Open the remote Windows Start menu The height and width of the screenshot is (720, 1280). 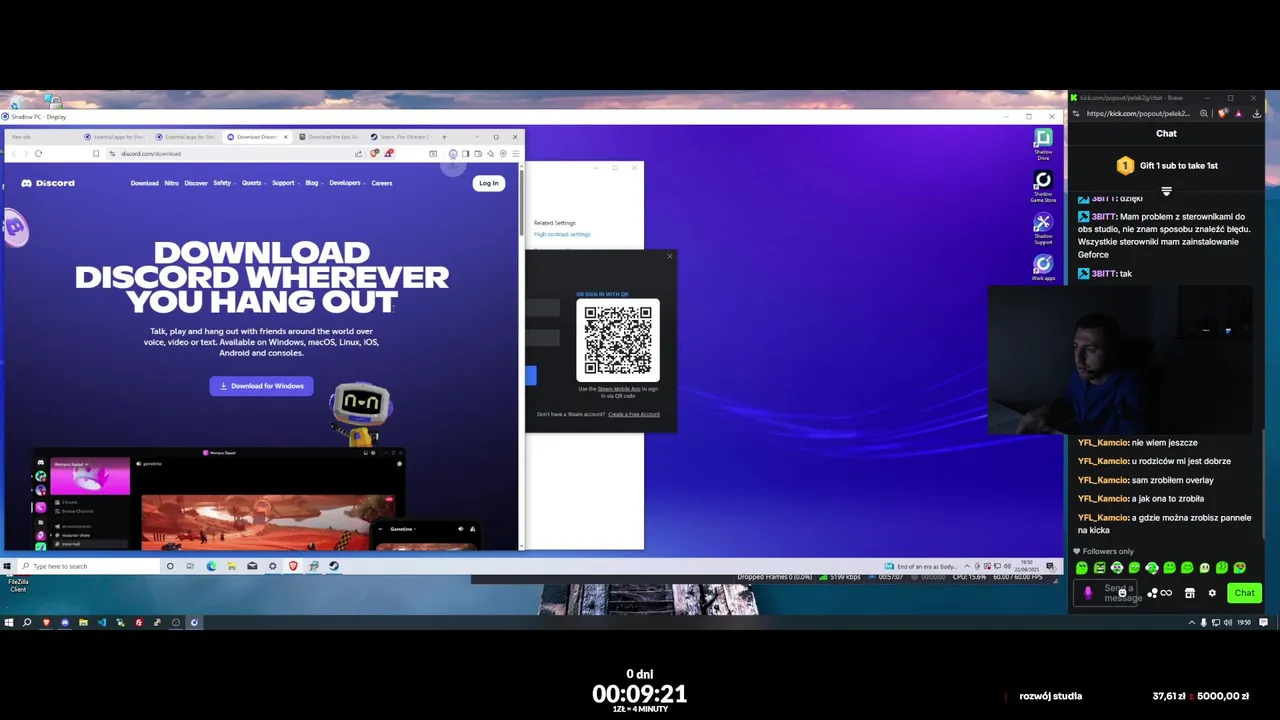tap(7, 566)
